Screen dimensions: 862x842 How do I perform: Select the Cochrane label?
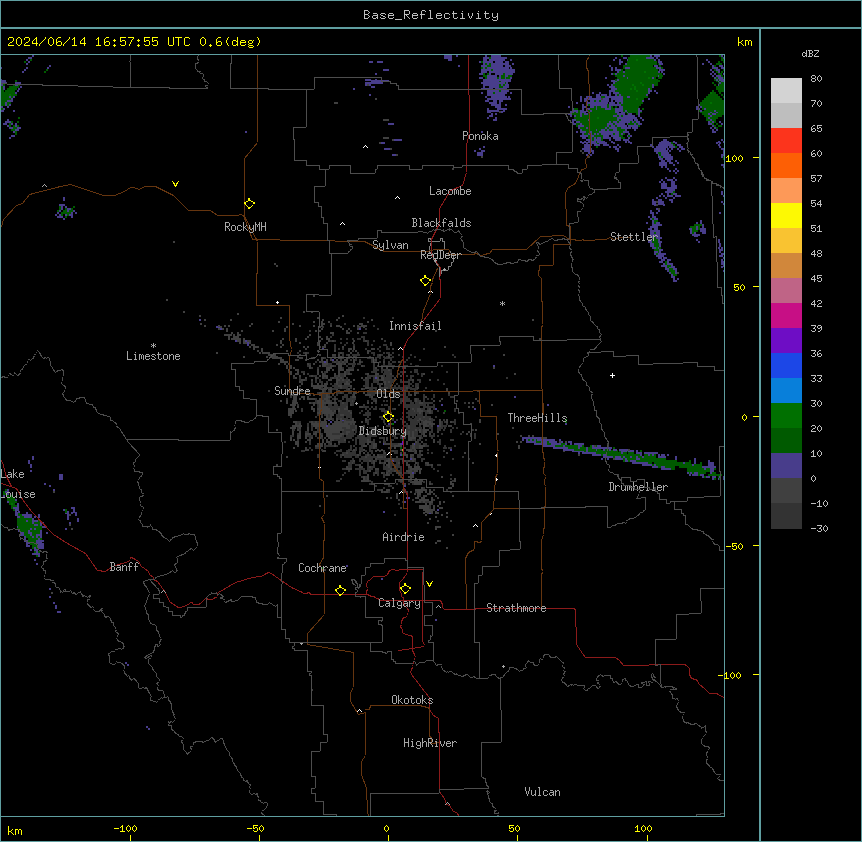[x=323, y=568]
